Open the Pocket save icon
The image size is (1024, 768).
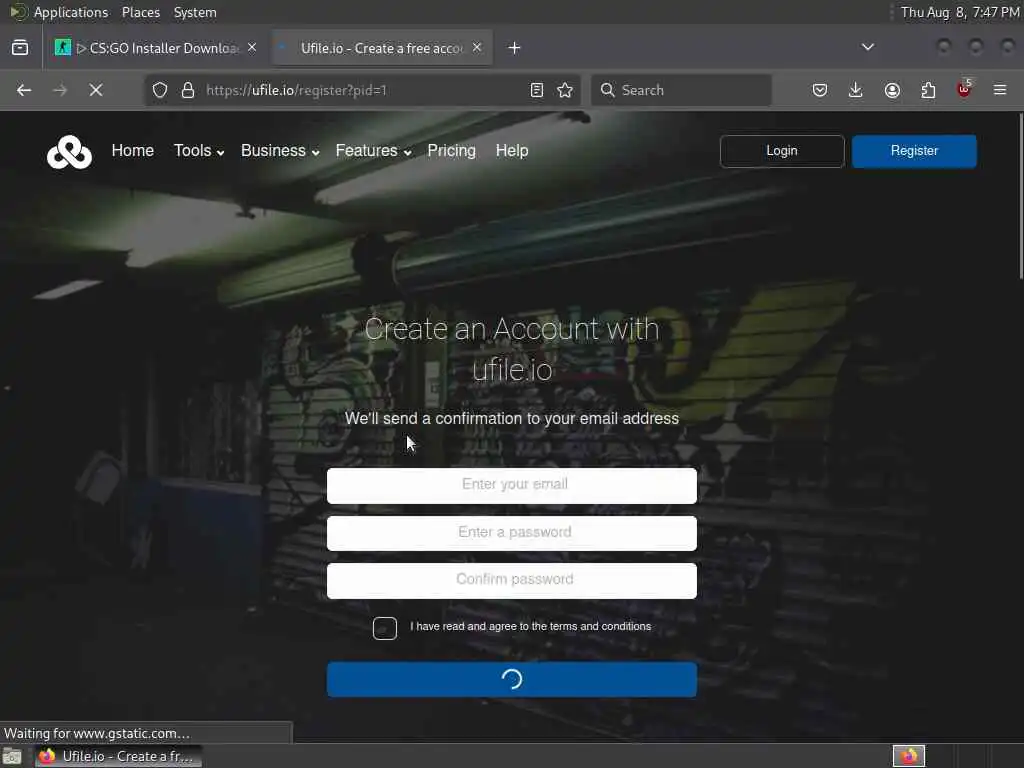(820, 90)
